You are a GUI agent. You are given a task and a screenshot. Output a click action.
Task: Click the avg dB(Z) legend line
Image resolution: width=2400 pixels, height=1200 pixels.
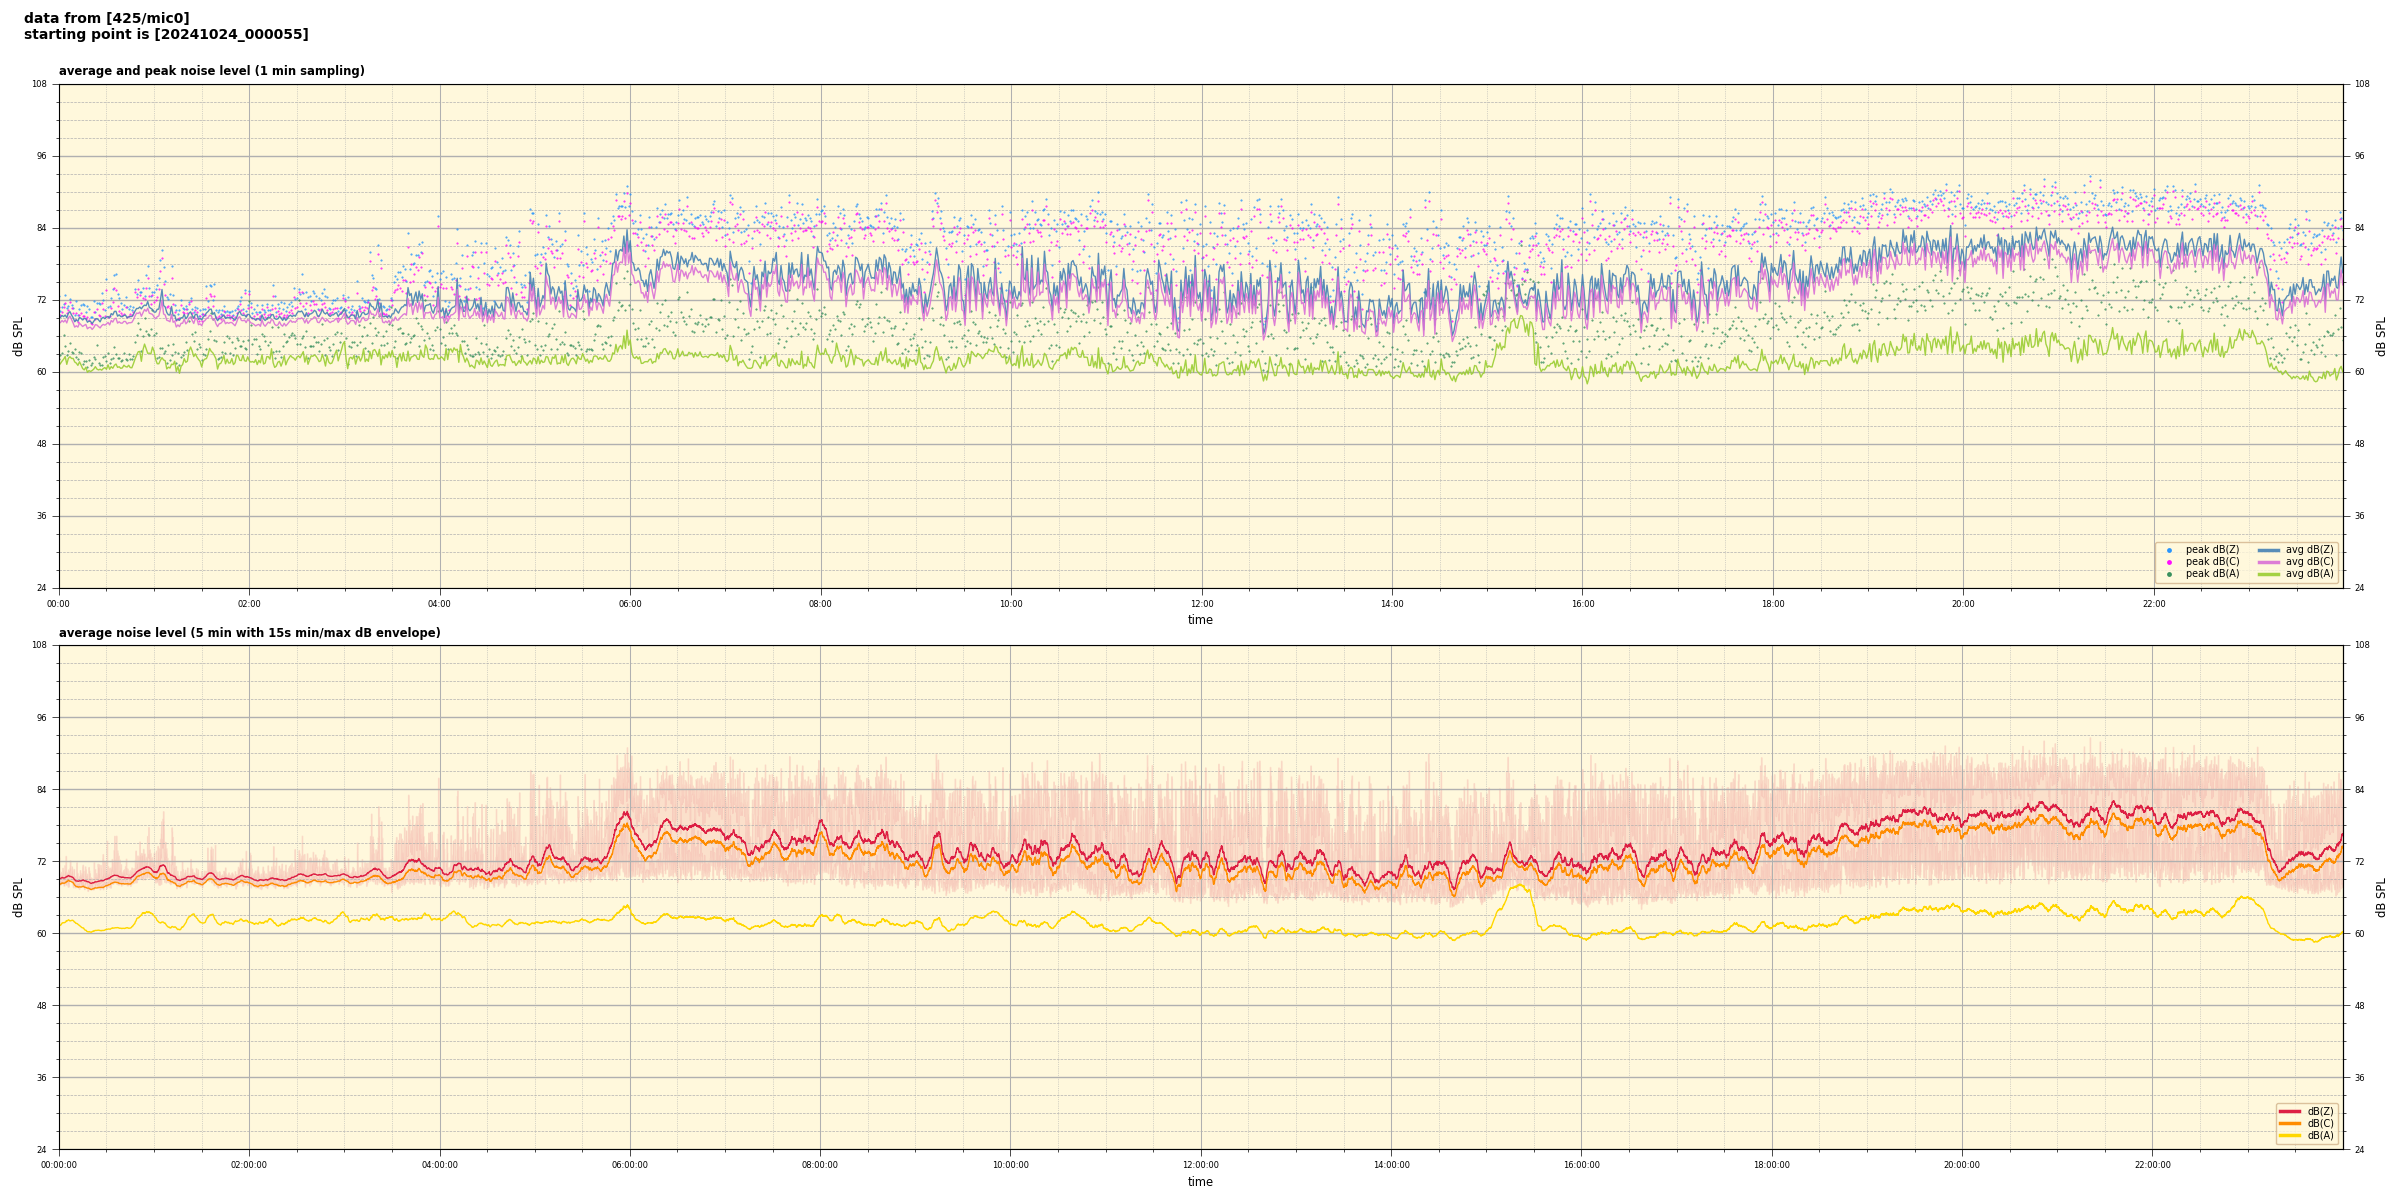pos(2269,550)
